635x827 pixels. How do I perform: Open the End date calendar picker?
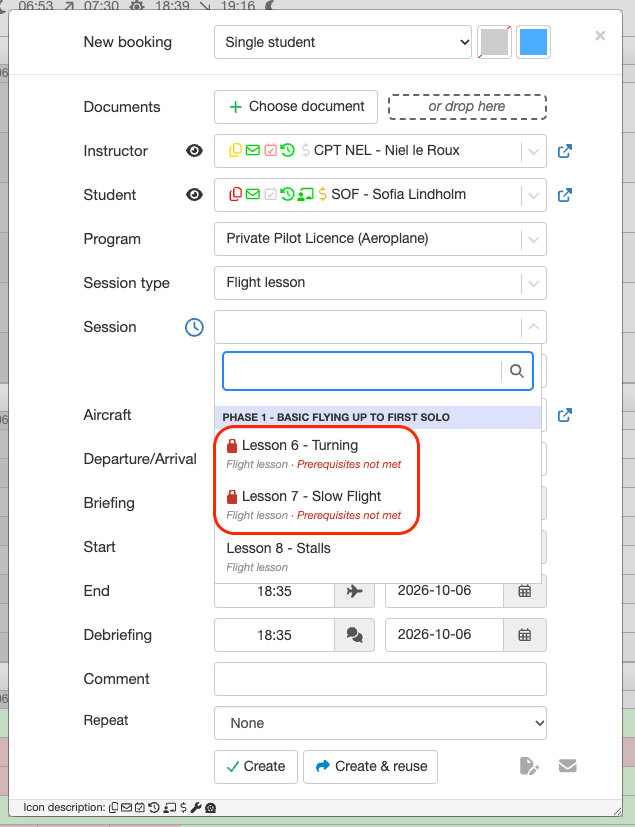[x=525, y=591]
